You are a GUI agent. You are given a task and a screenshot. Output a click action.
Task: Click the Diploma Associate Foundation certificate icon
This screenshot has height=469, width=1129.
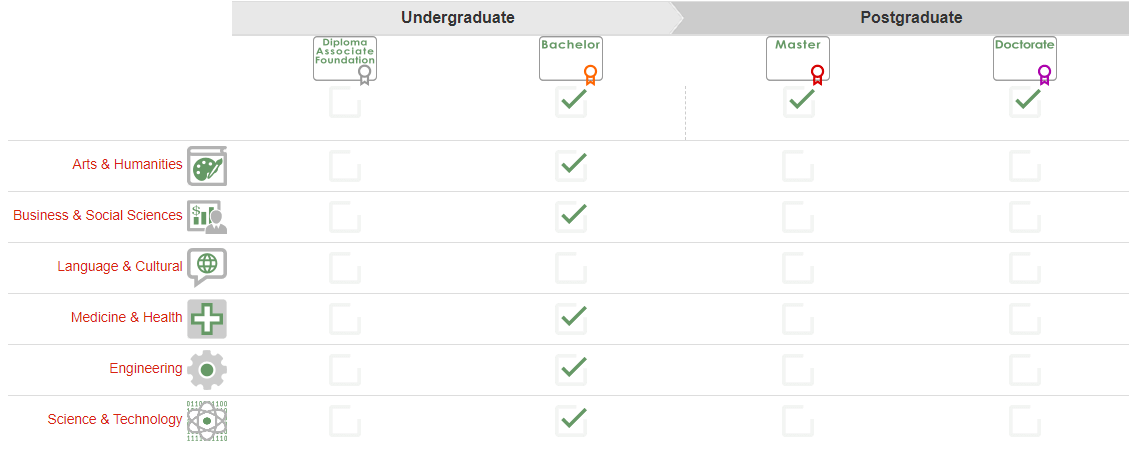345,61
